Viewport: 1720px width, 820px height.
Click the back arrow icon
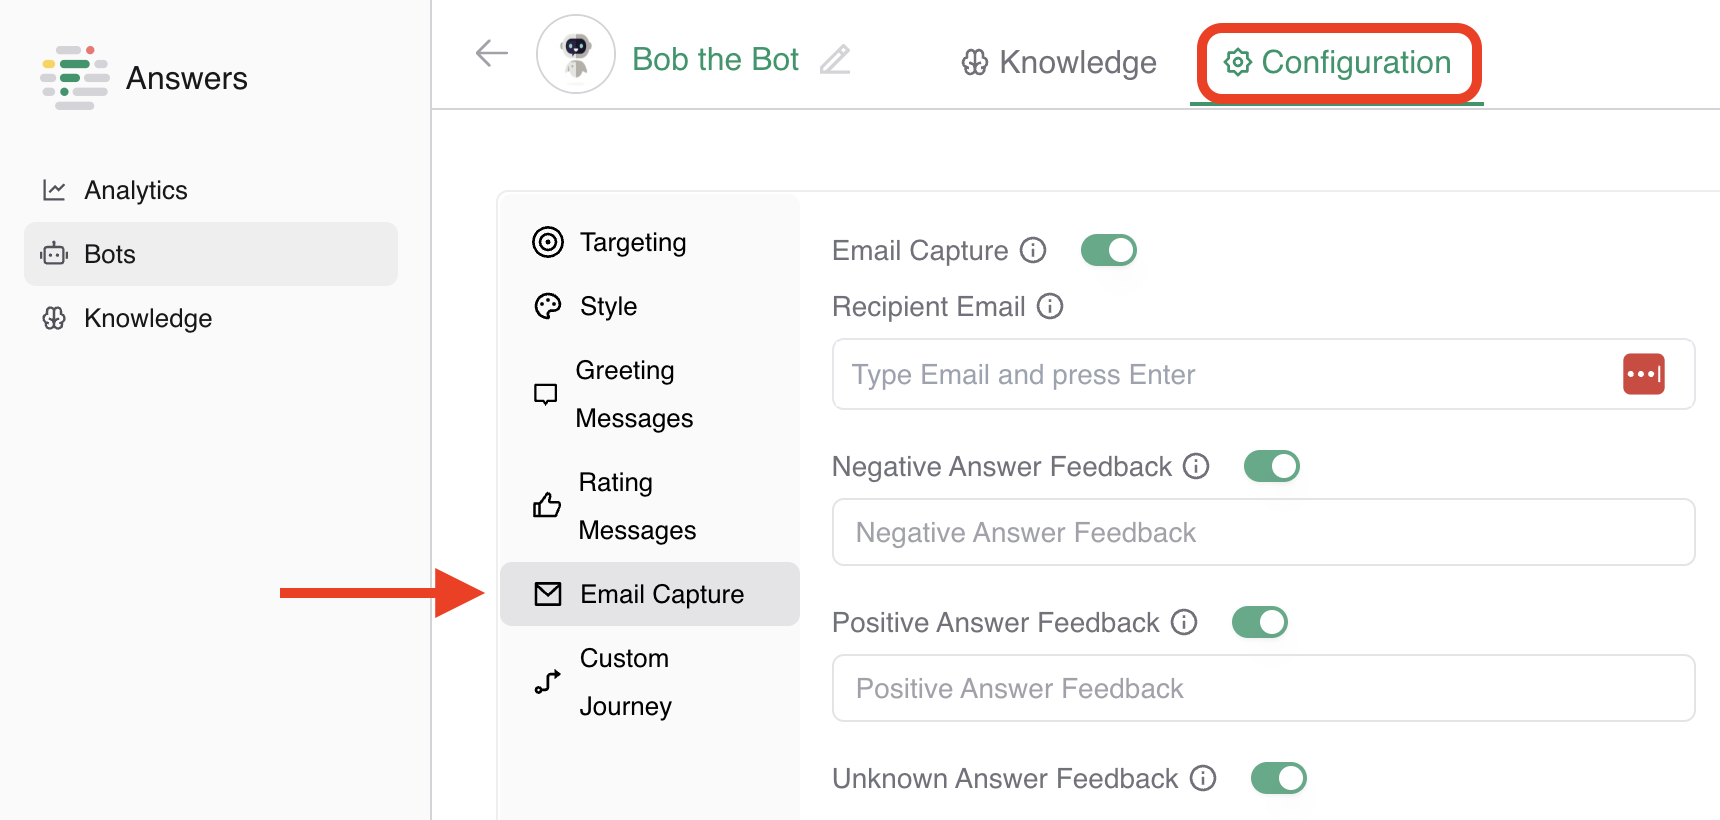point(492,54)
